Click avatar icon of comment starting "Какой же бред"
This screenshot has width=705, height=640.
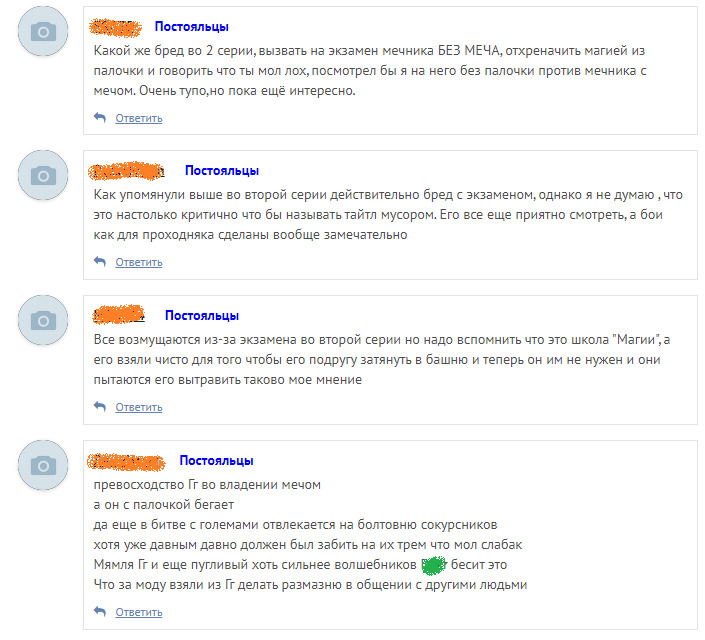[x=43, y=32]
